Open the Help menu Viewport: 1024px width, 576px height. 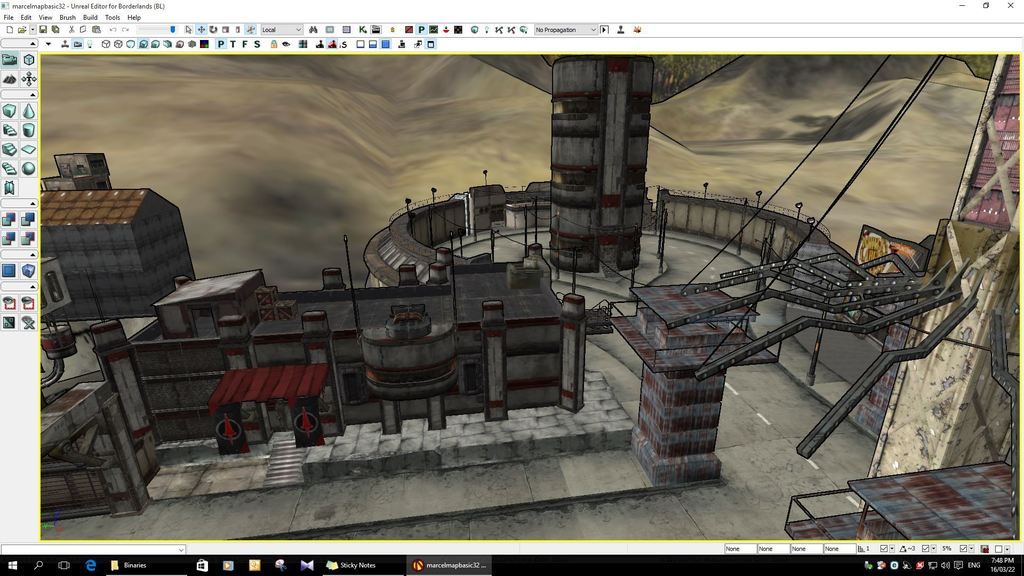pyautogui.click(x=134, y=18)
